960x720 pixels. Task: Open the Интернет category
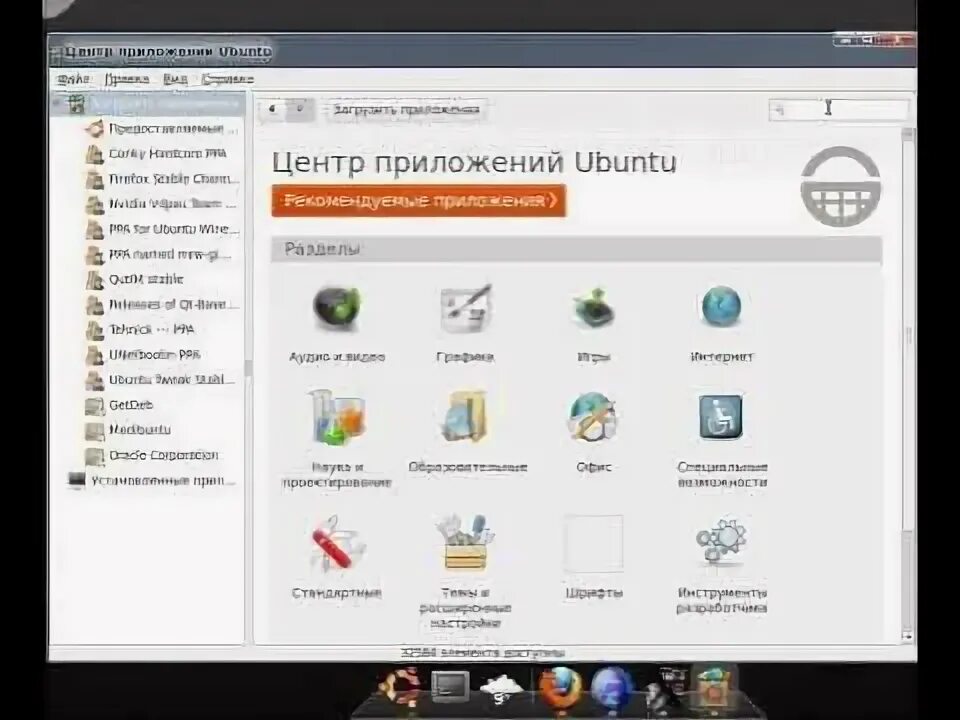pyautogui.click(x=721, y=323)
